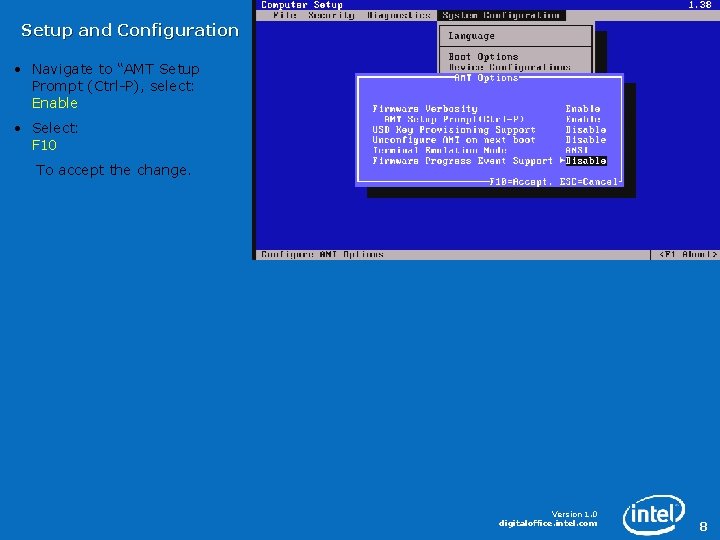
Task: Click the slide page number 8
Action: (x=703, y=526)
